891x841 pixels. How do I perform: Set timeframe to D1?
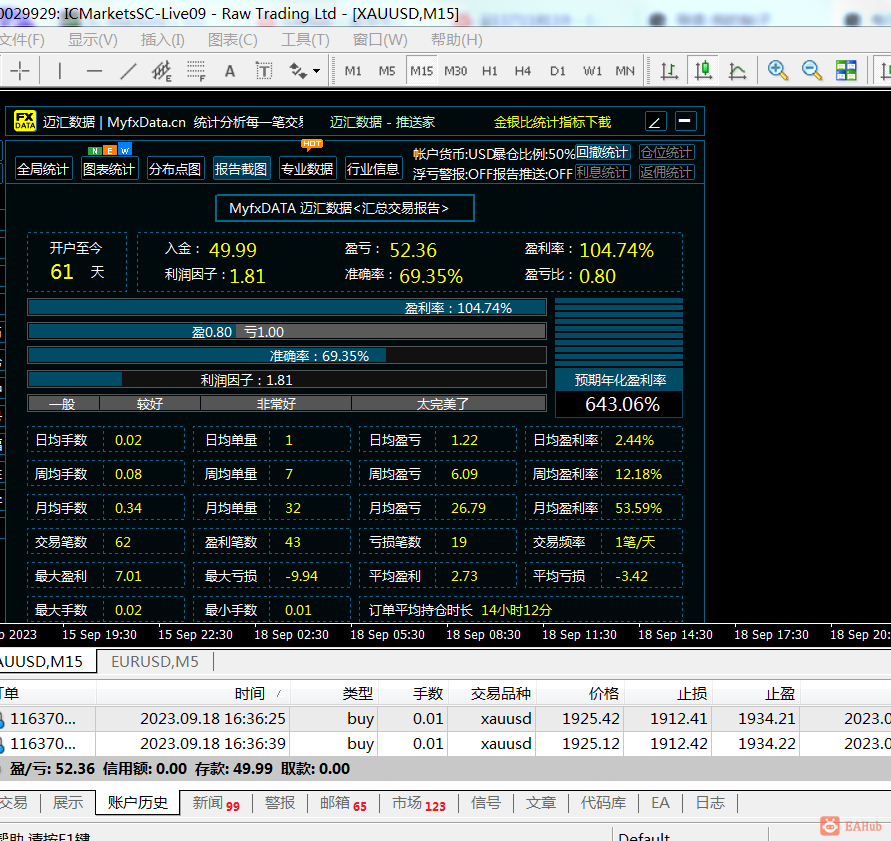click(557, 71)
